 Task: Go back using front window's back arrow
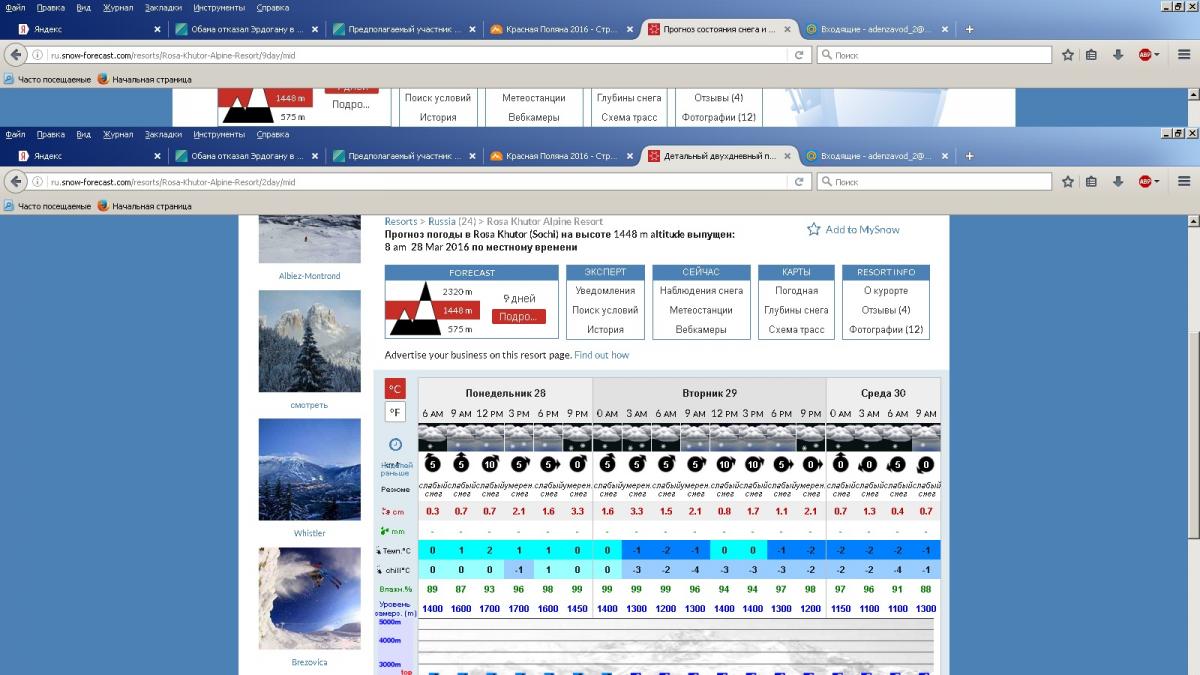pos(16,182)
